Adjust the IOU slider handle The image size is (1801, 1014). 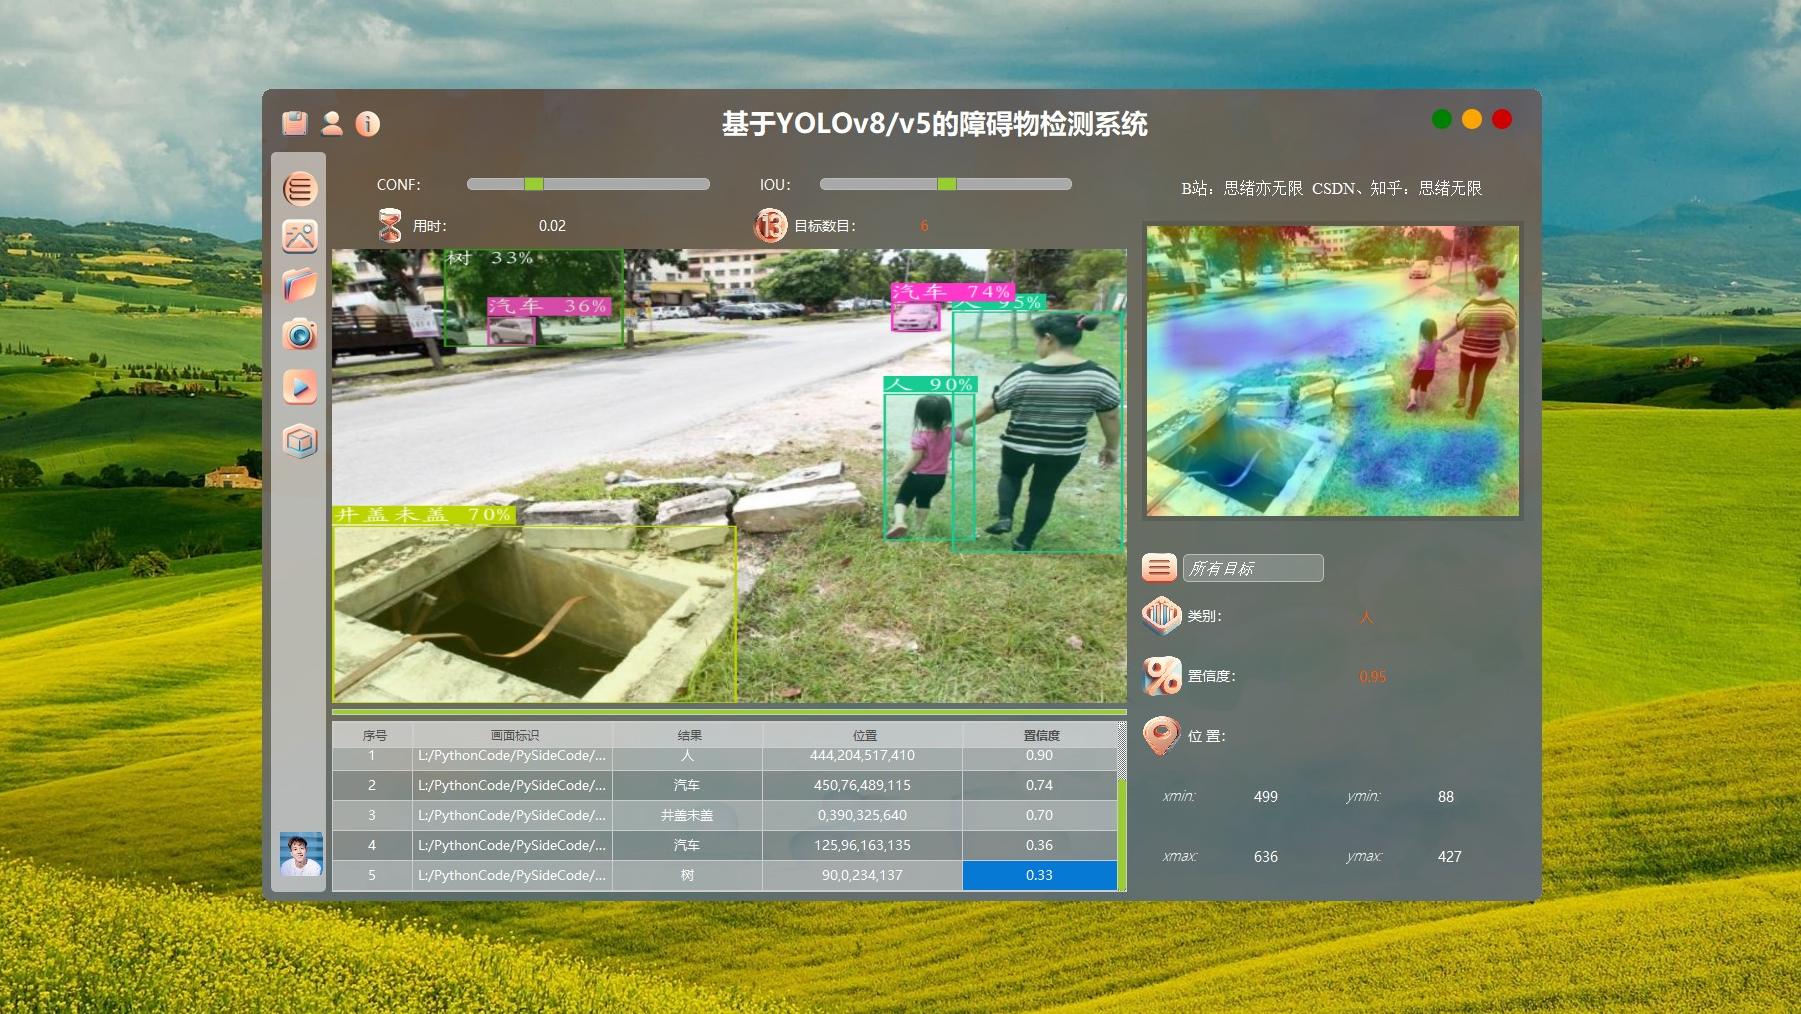[x=947, y=184]
